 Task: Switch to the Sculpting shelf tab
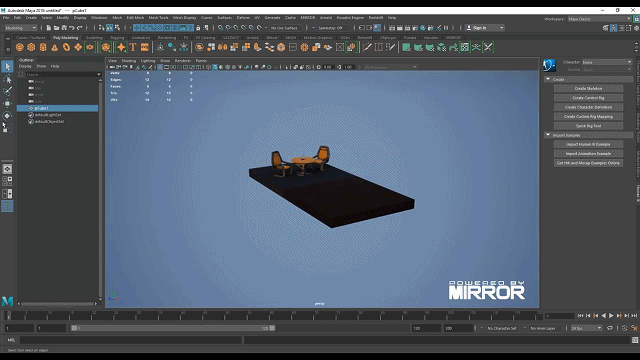pos(94,38)
